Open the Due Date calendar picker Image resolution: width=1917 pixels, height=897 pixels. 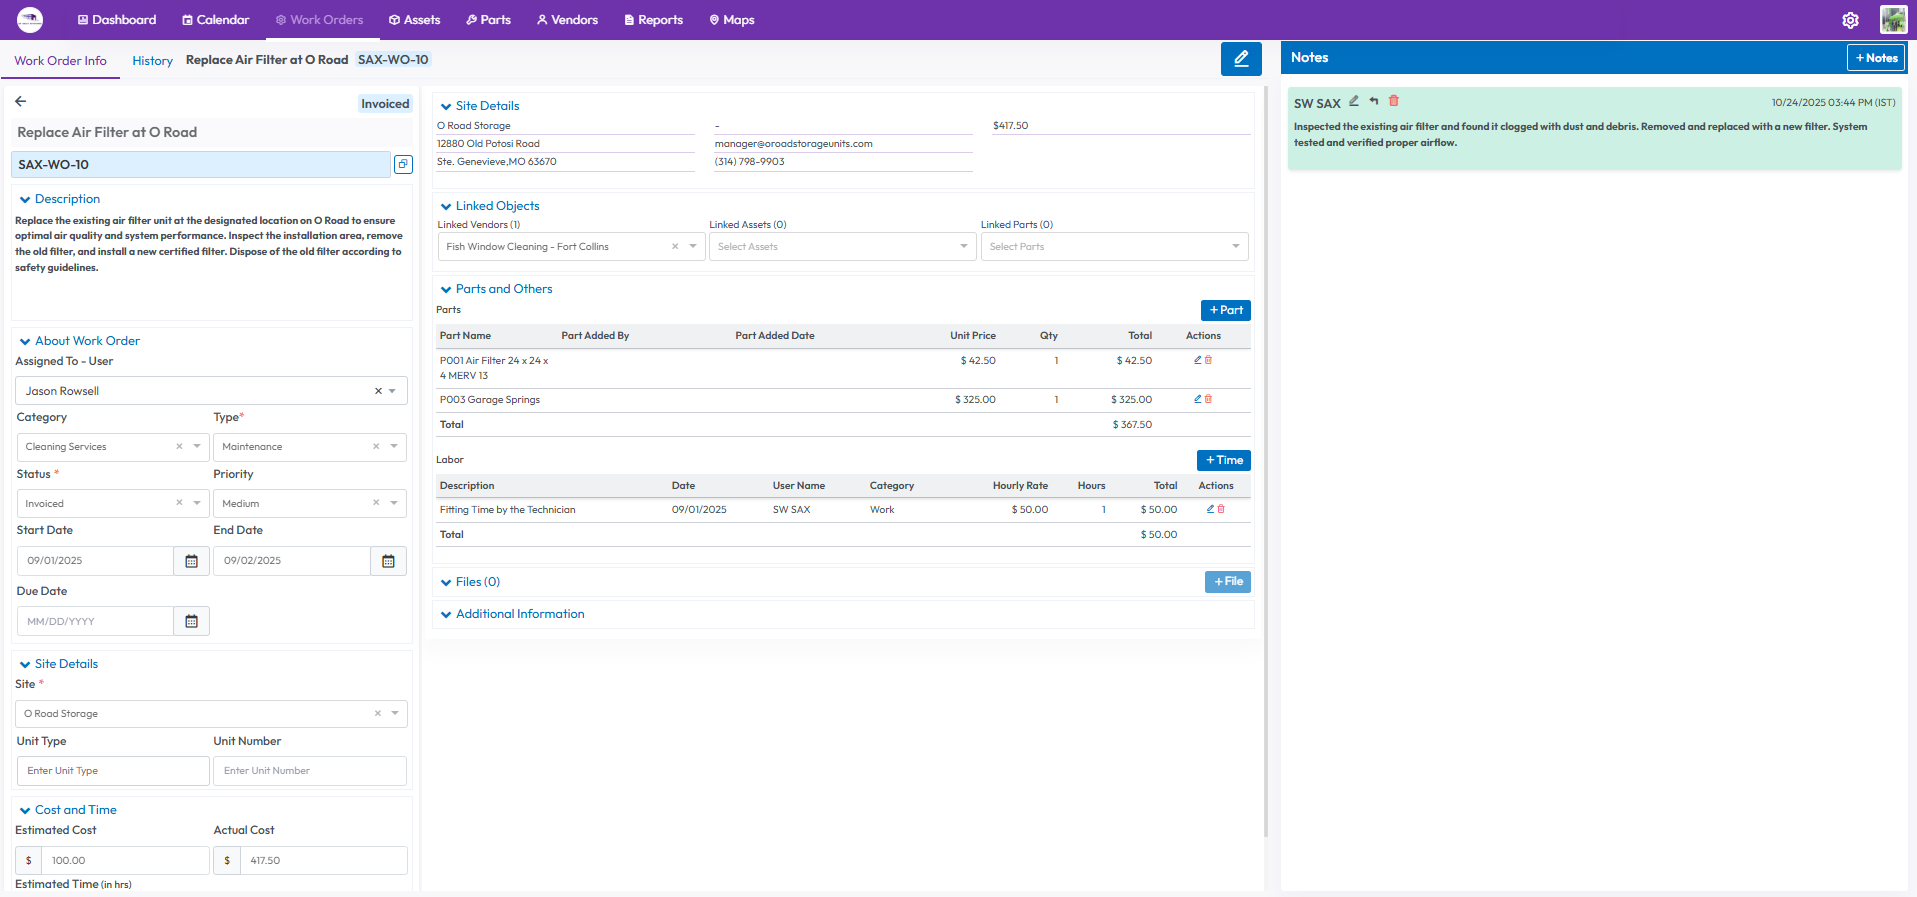[191, 621]
